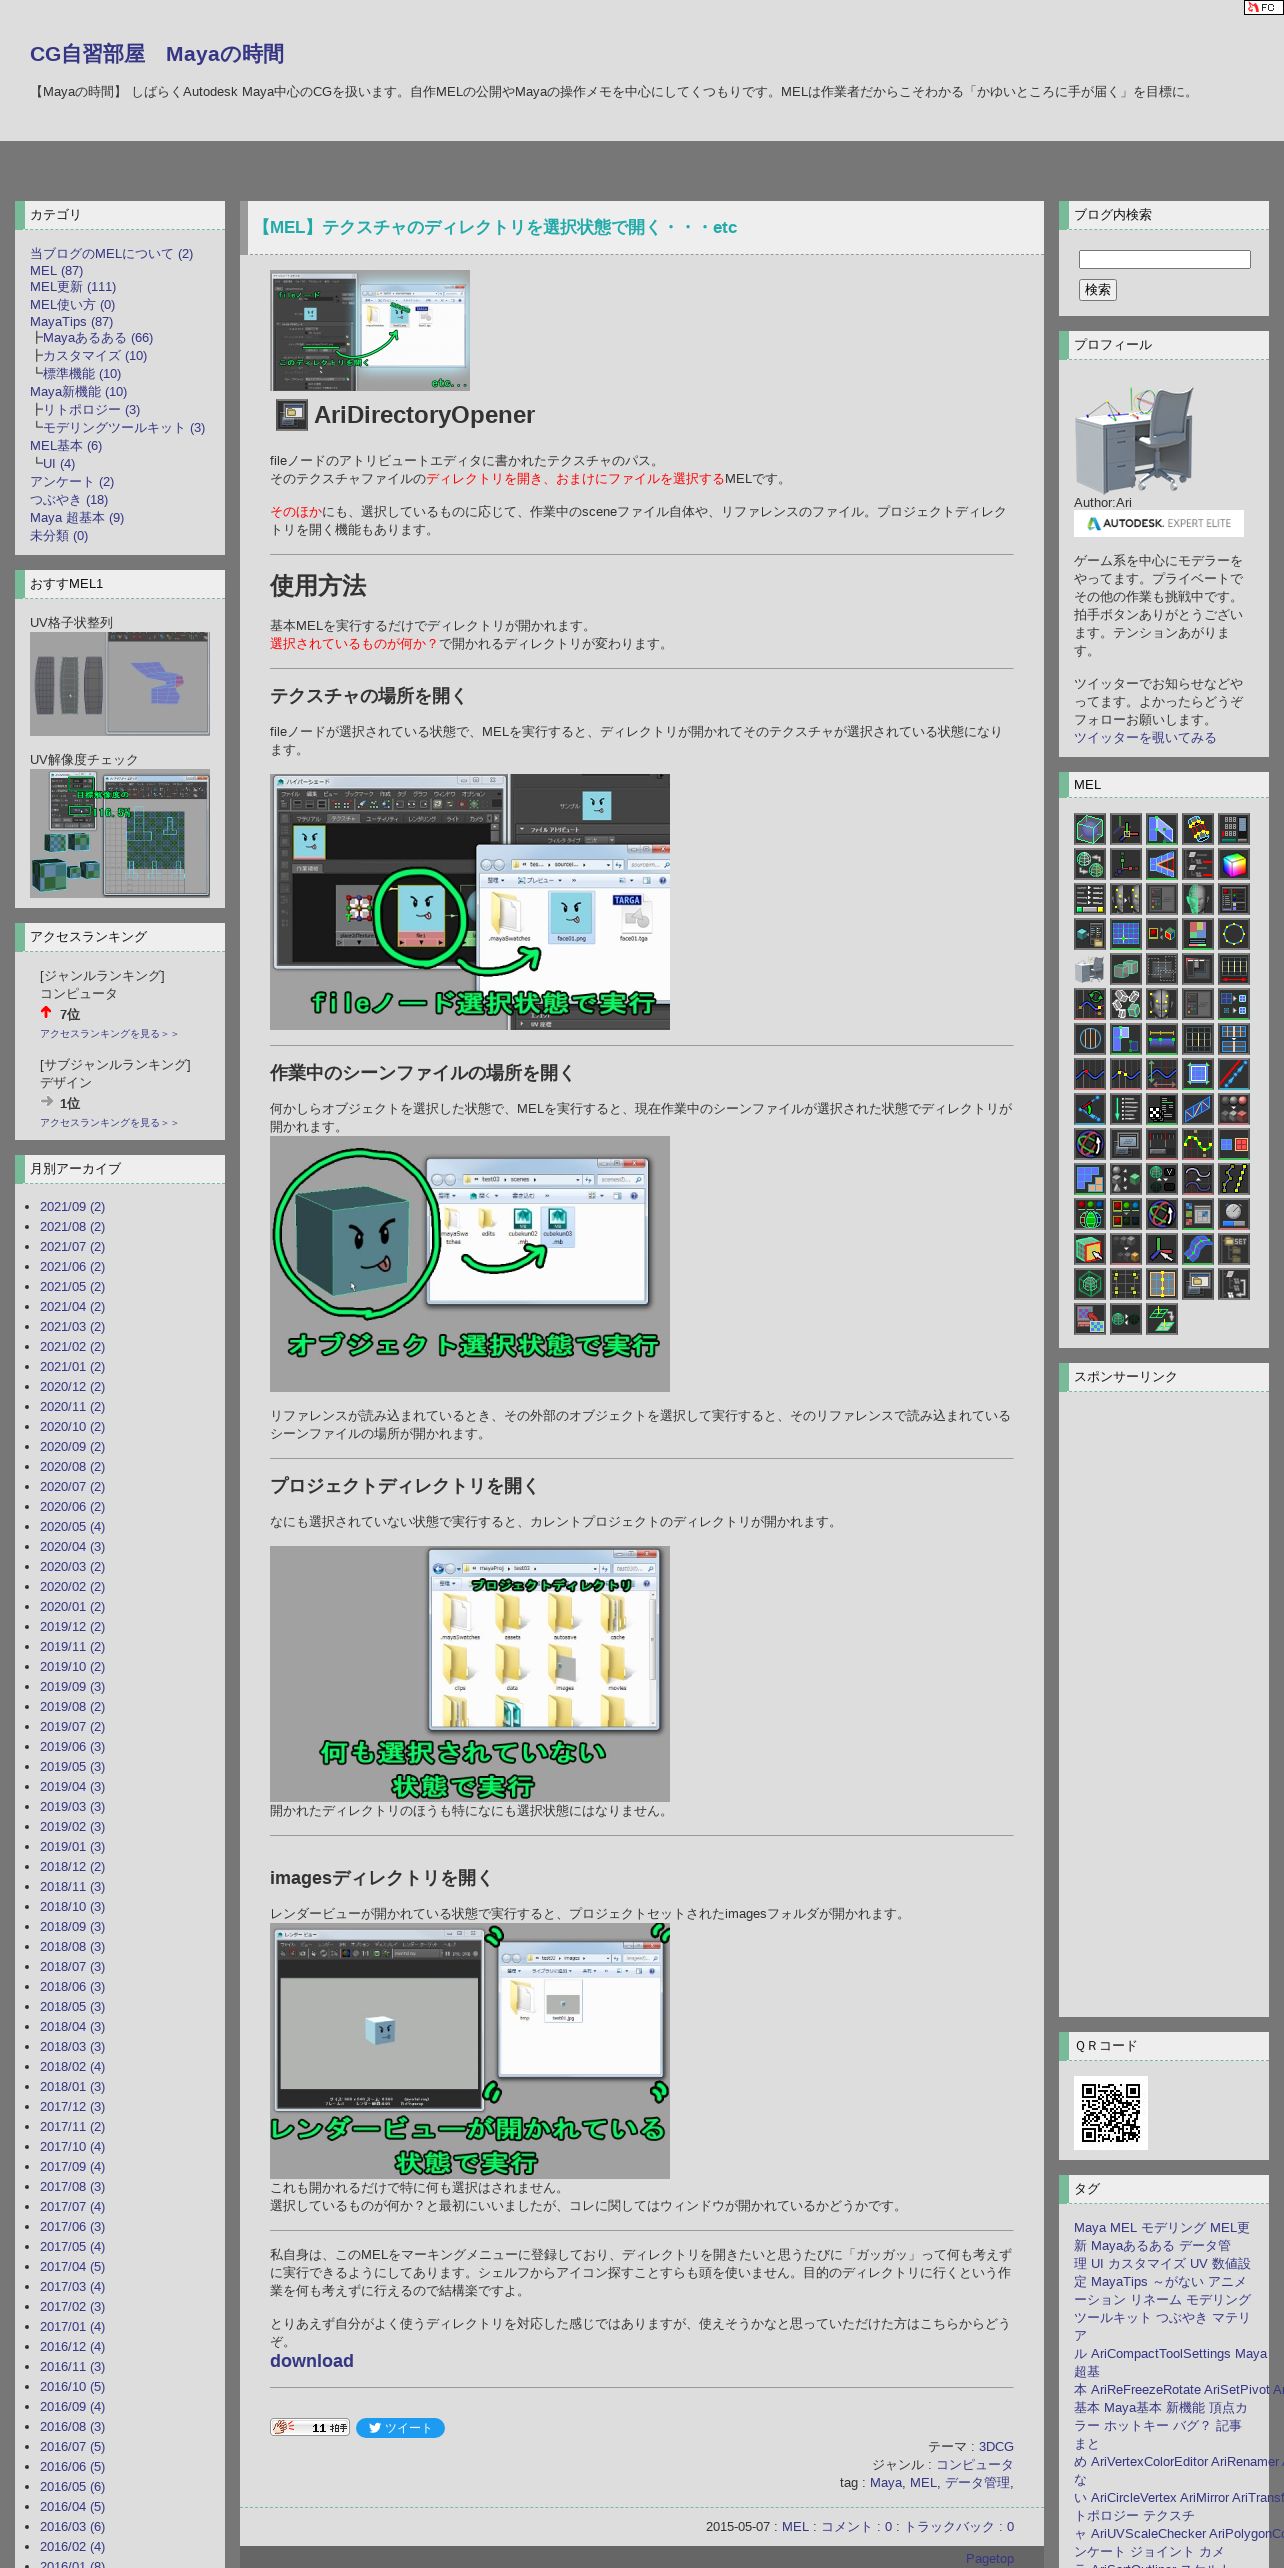Open the 2018/02 (4) archive
Screen dimensions: 1284x2568
72,2067
